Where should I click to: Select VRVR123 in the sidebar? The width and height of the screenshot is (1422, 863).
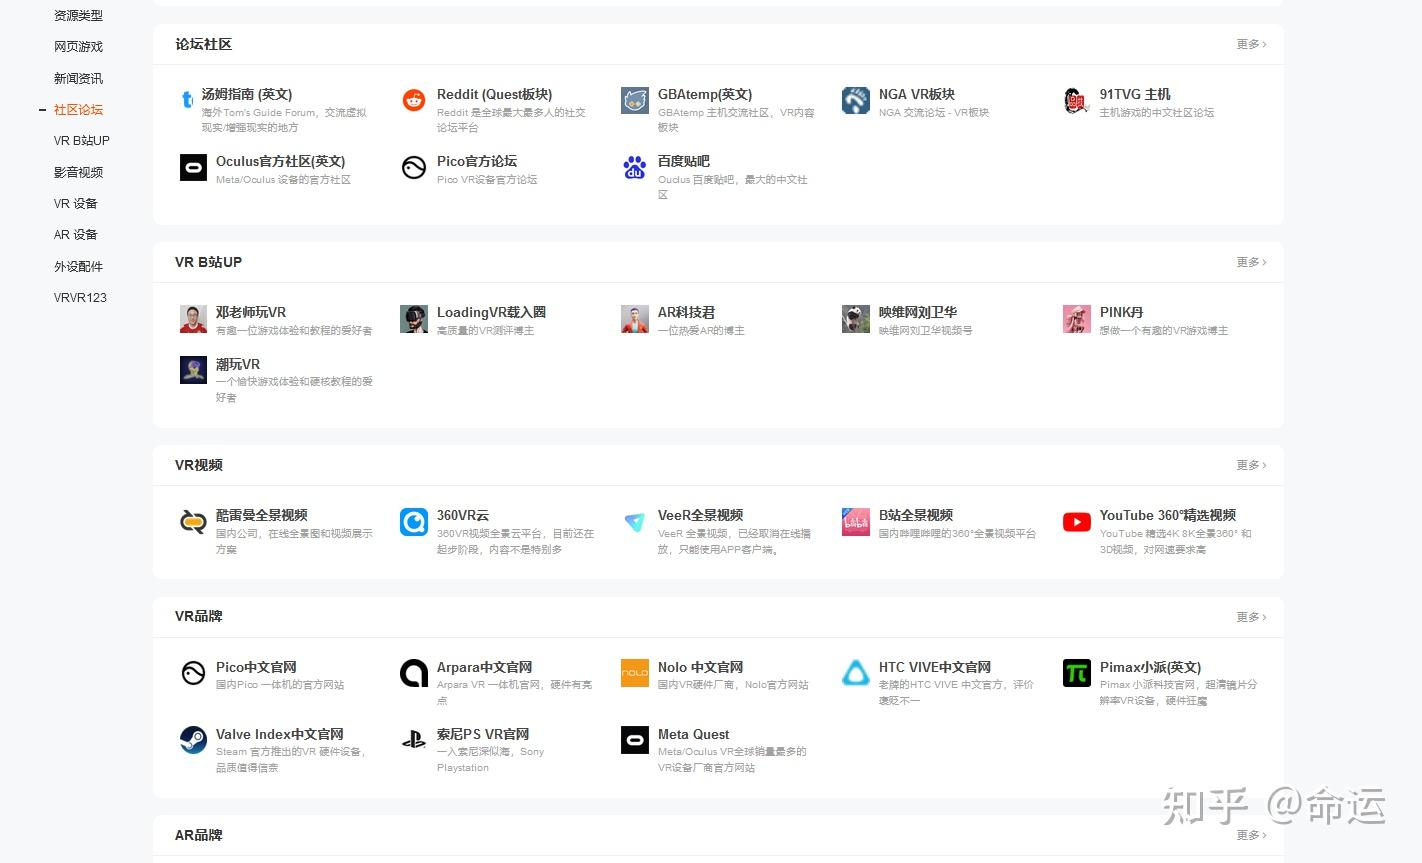tap(80, 297)
